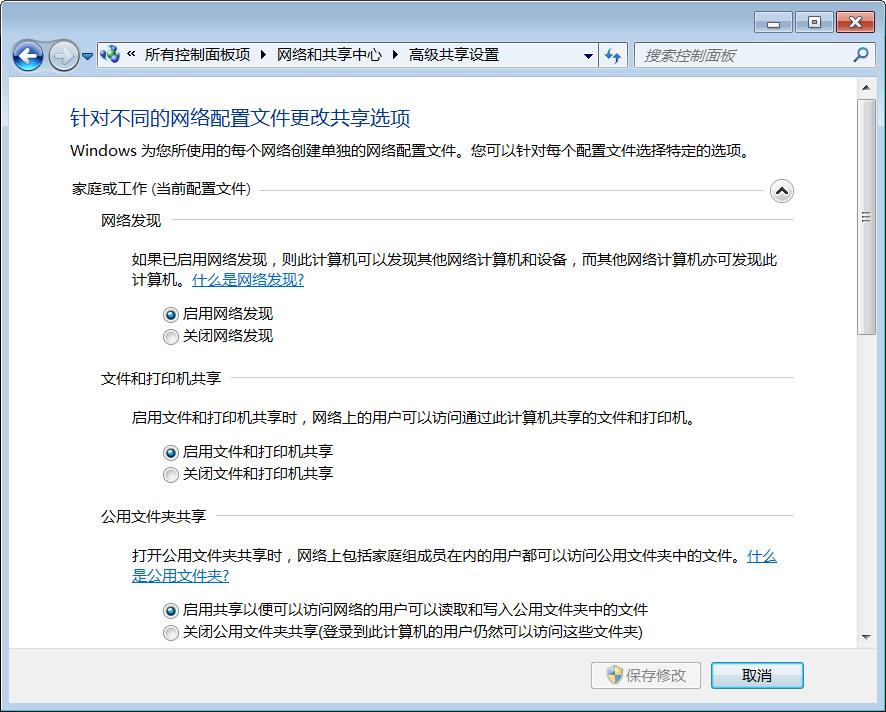Image resolution: width=886 pixels, height=712 pixels.
Task: Select 高级共享设置 in the breadcrumb
Action: click(455, 55)
